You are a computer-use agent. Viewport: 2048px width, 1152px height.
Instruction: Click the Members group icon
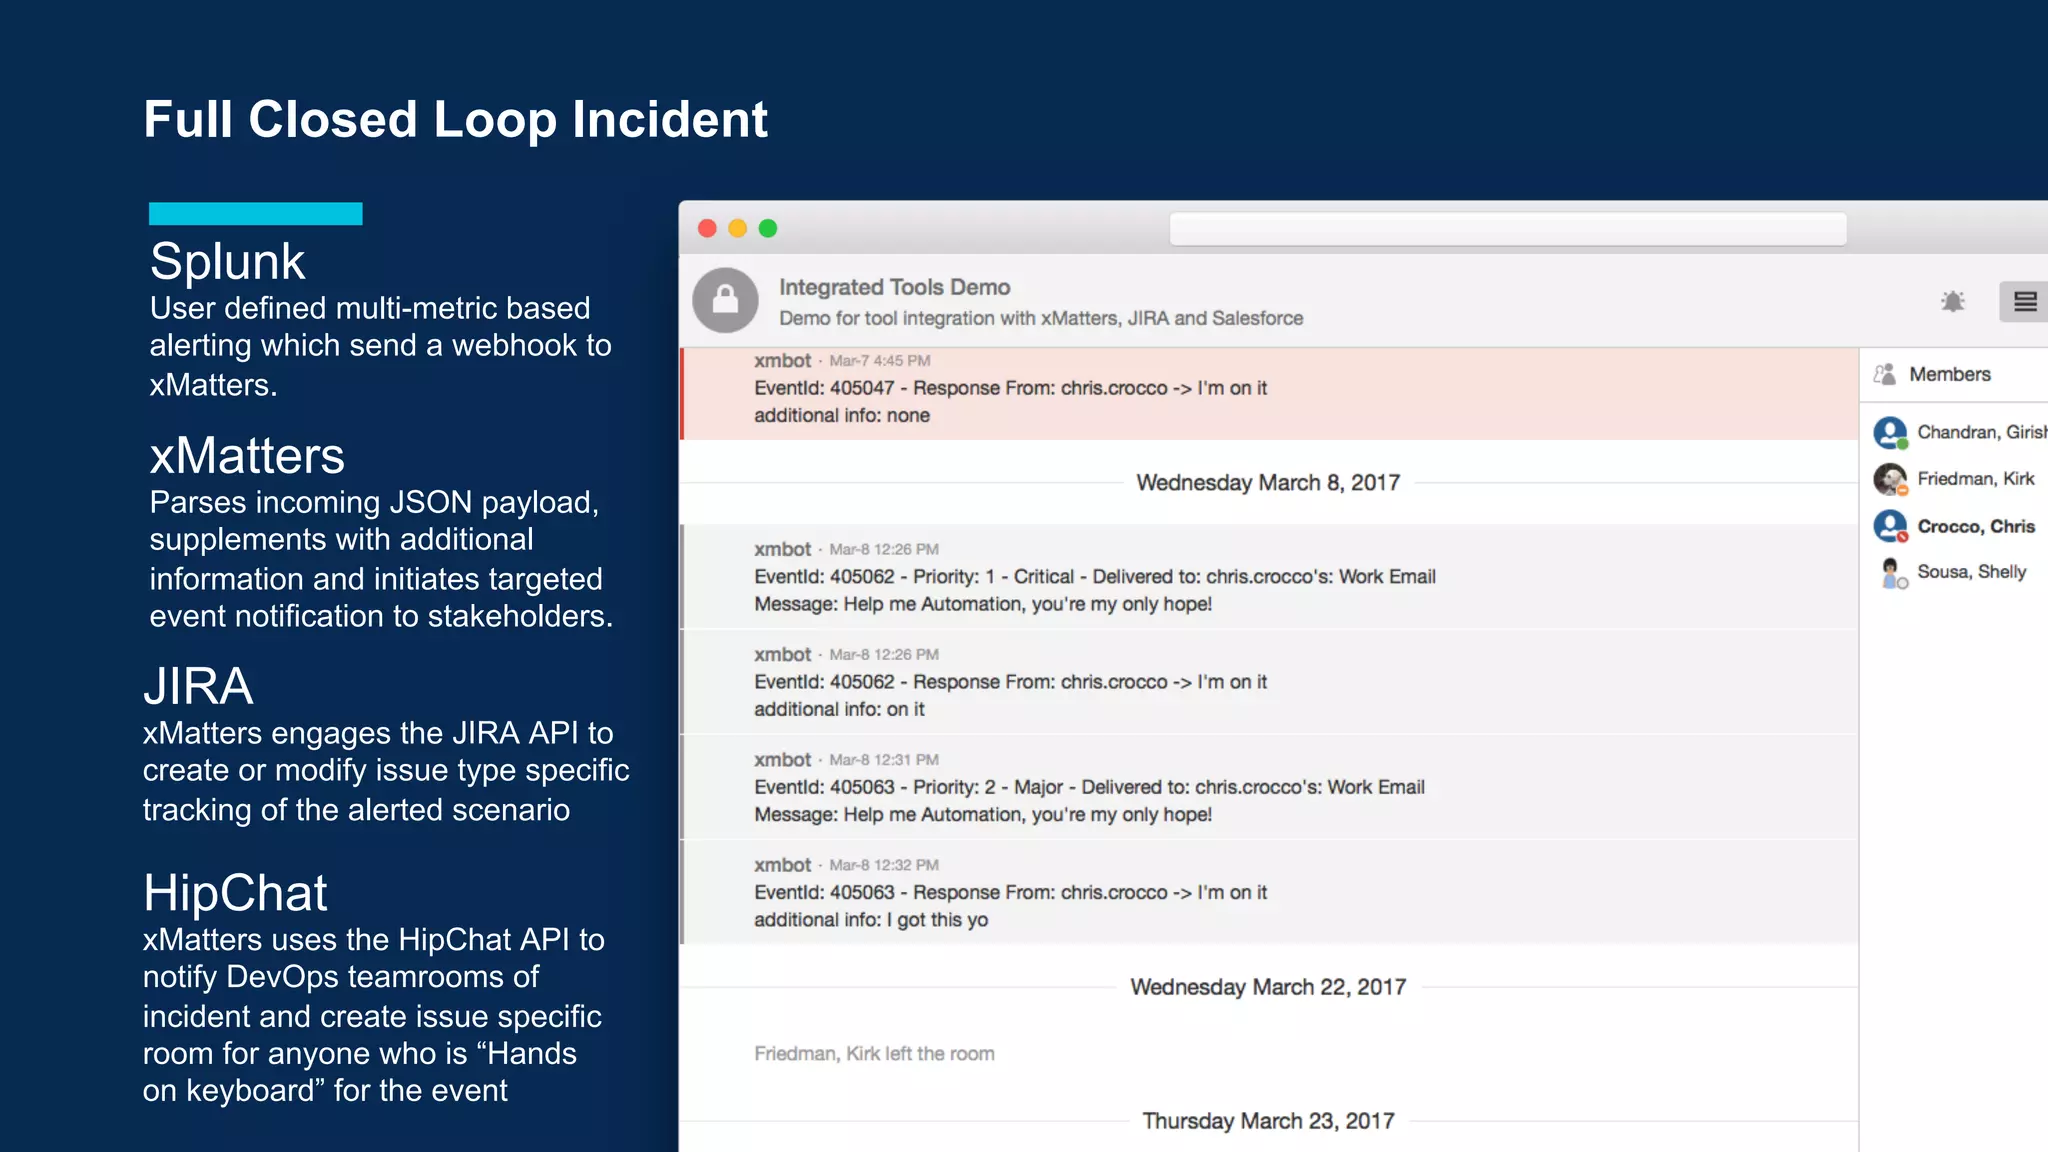point(1884,374)
